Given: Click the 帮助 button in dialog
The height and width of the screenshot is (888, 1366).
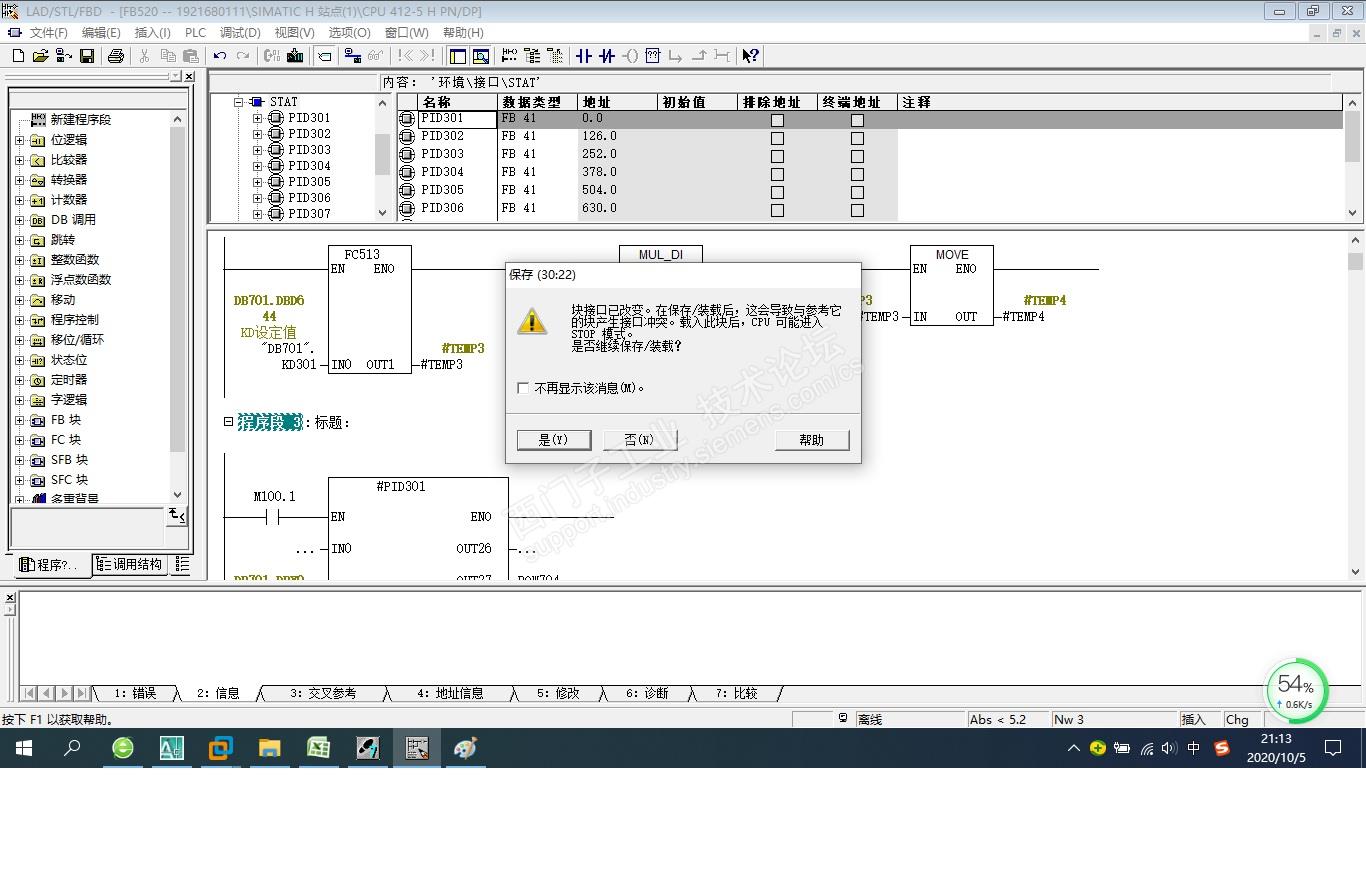Looking at the screenshot, I should (x=812, y=440).
